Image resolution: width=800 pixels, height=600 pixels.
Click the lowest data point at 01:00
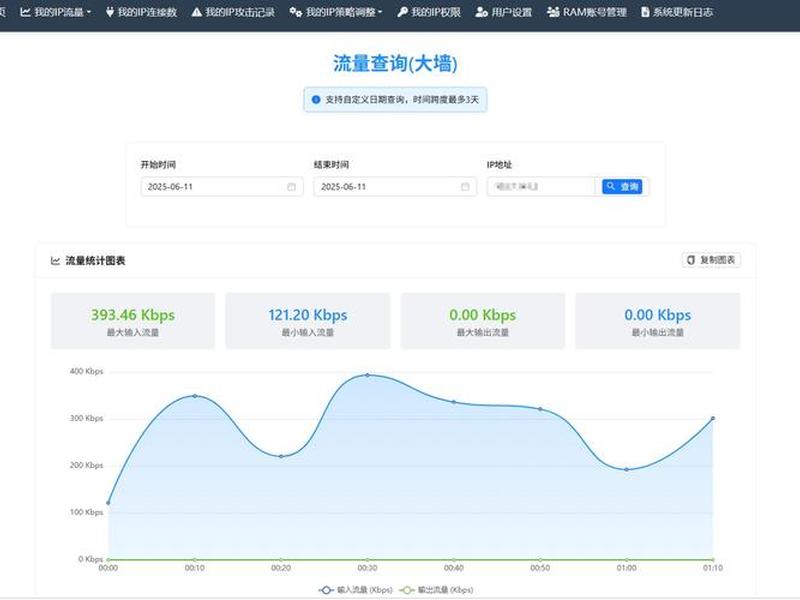627,469
